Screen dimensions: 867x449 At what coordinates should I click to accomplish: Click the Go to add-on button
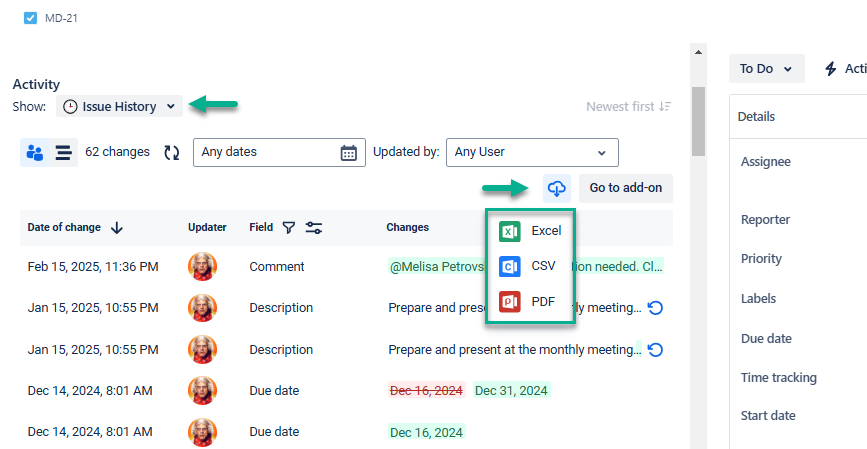[625, 188]
